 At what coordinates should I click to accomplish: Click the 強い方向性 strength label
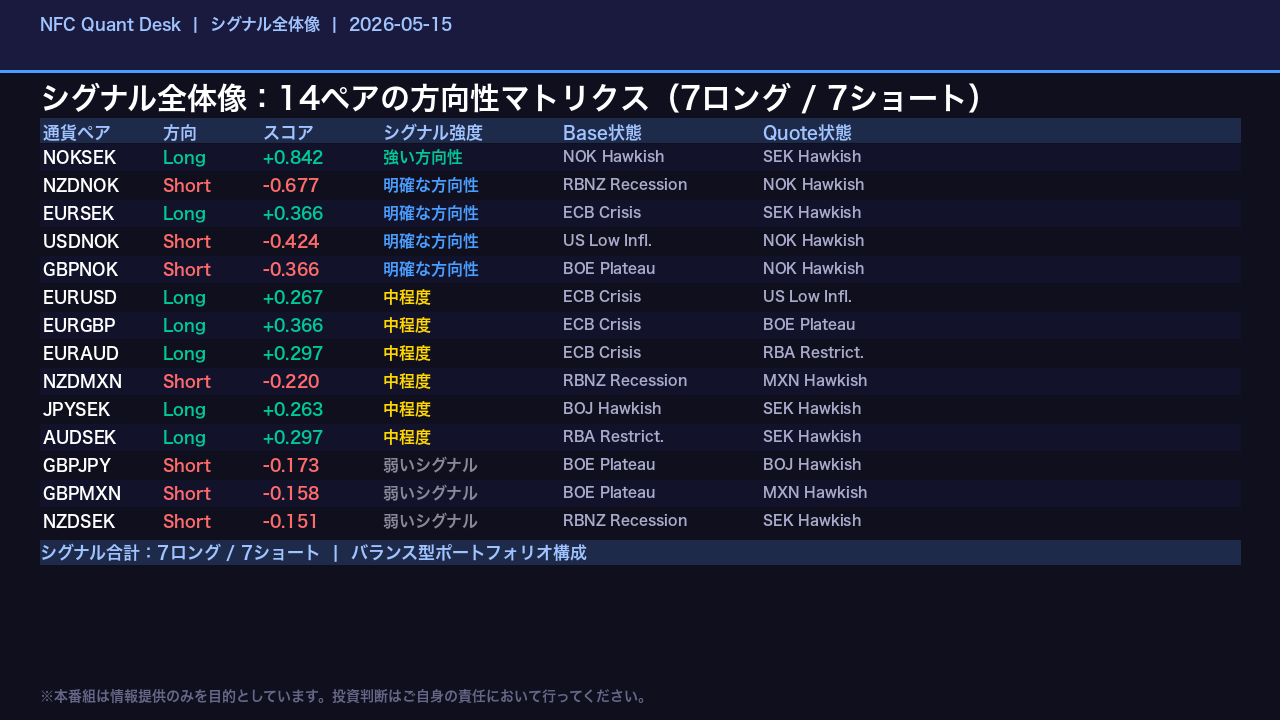pyautogui.click(x=422, y=157)
